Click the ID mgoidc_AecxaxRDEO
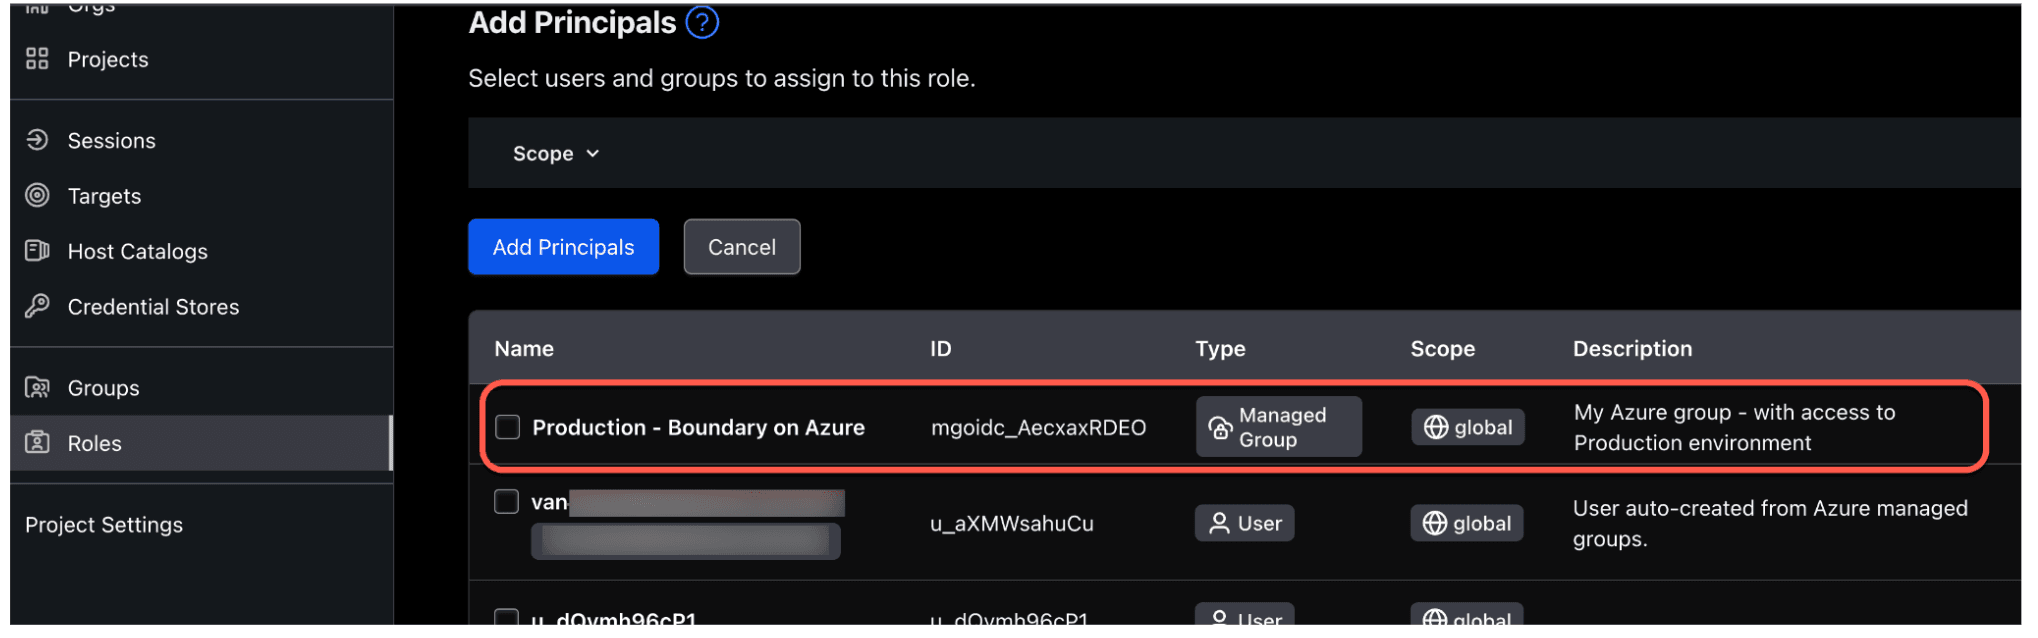The height and width of the screenshot is (638, 2038). tap(1038, 428)
